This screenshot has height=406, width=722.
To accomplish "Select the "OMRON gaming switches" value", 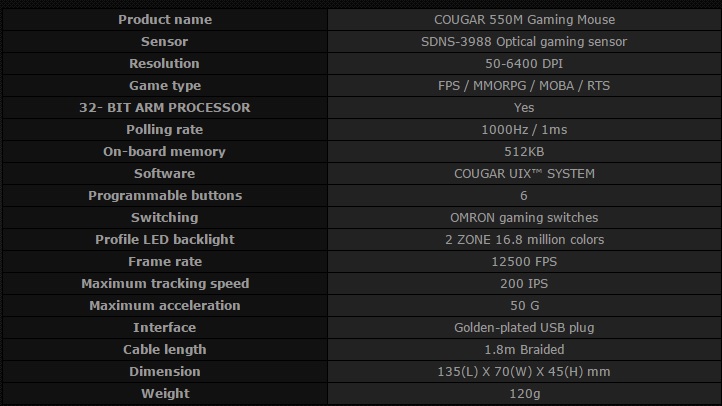I will [523, 218].
